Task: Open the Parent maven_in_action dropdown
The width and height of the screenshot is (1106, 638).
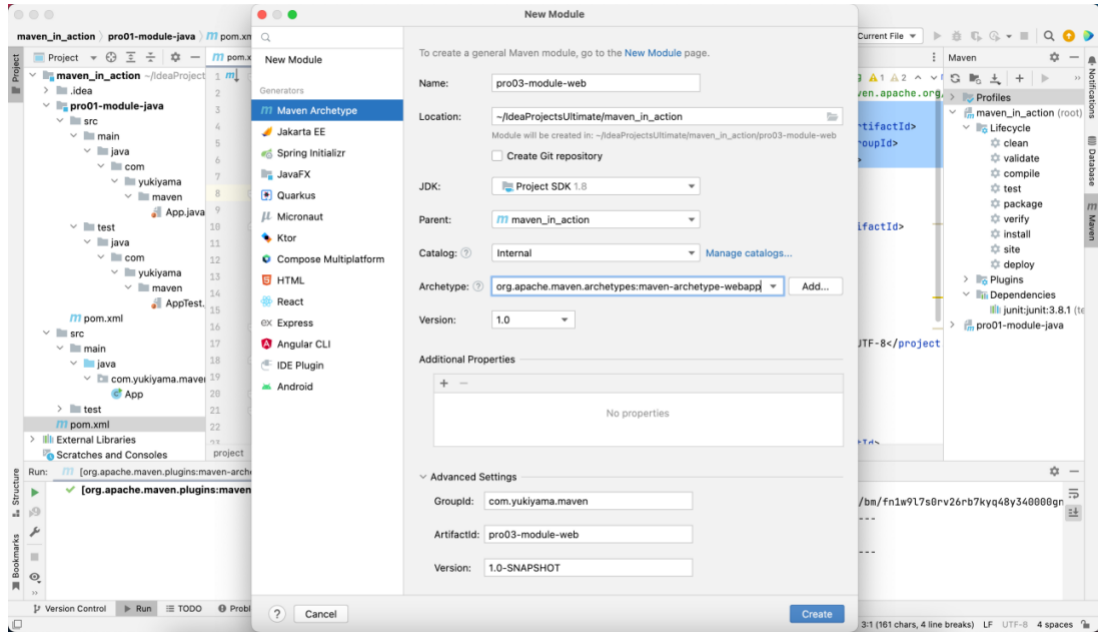Action: [595, 219]
